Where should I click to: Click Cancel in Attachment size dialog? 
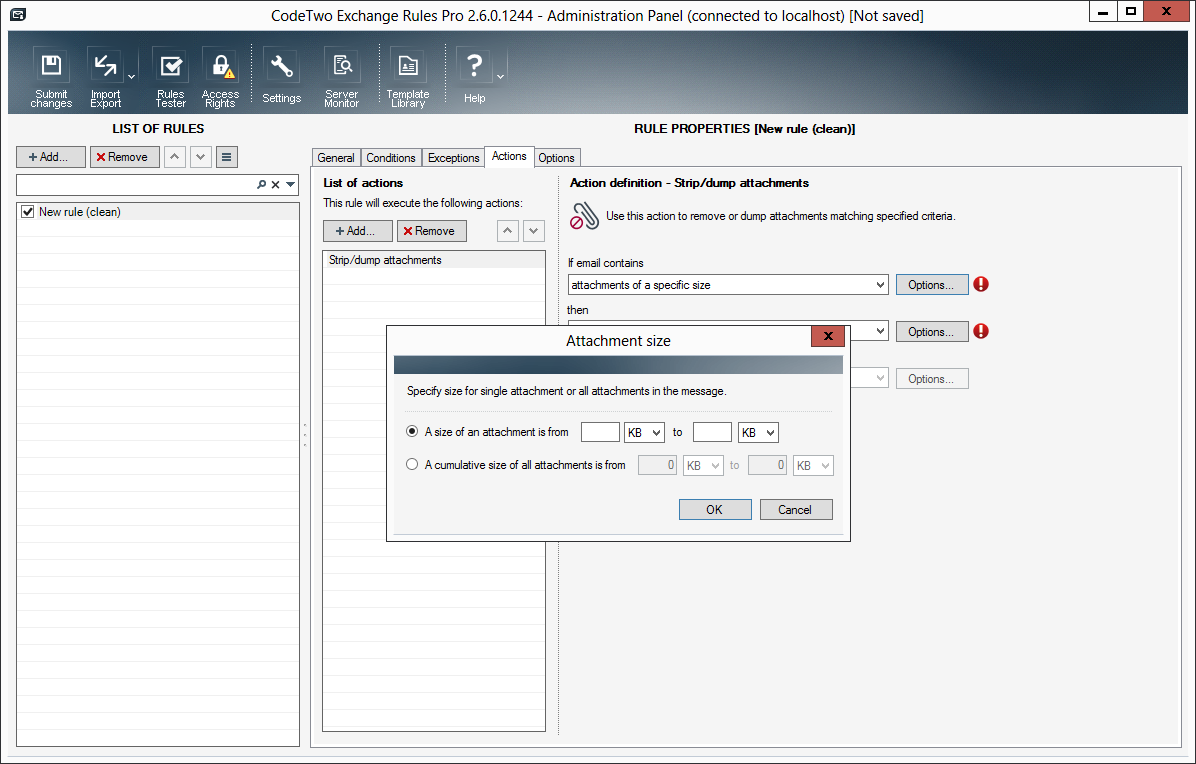[795, 510]
